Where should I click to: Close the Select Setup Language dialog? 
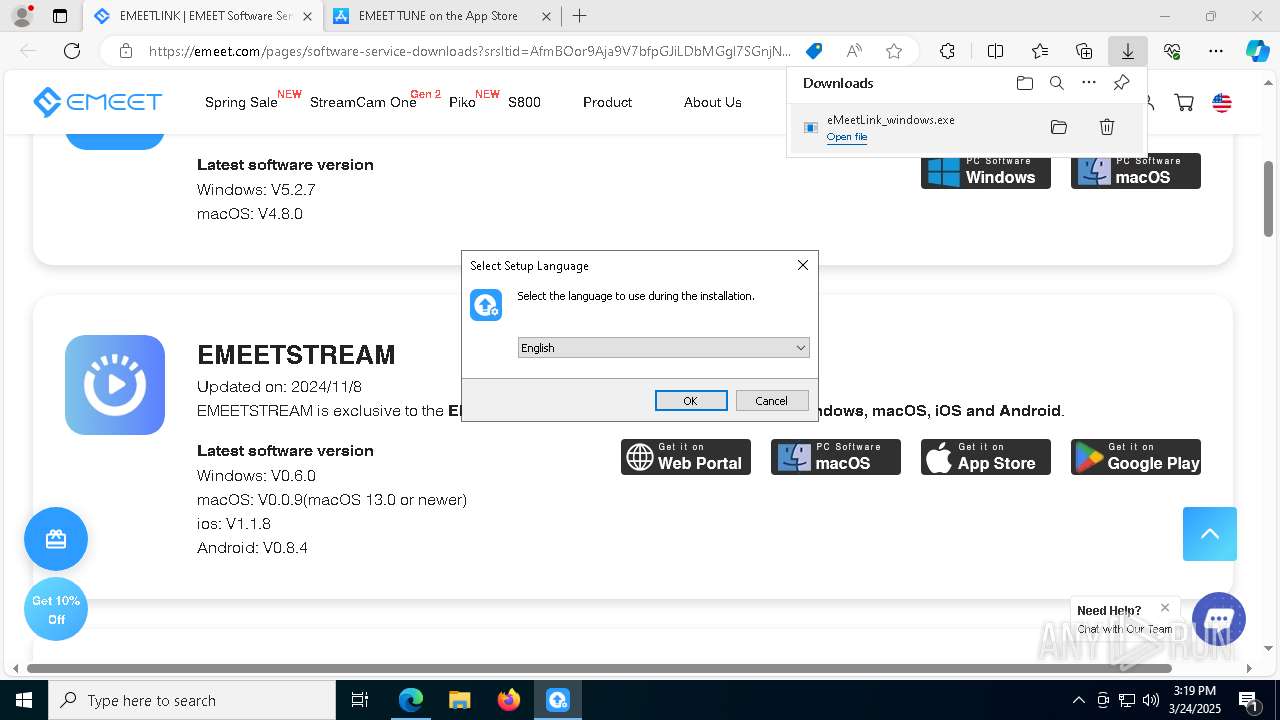802,265
